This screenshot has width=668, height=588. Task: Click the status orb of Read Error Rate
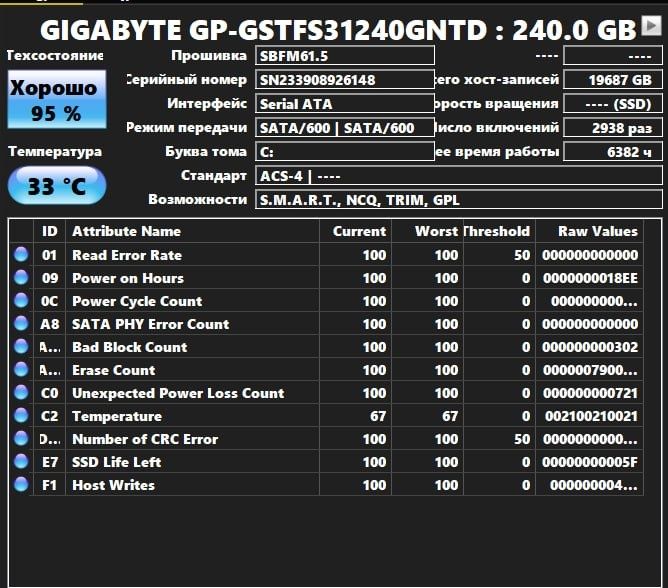click(x=21, y=254)
